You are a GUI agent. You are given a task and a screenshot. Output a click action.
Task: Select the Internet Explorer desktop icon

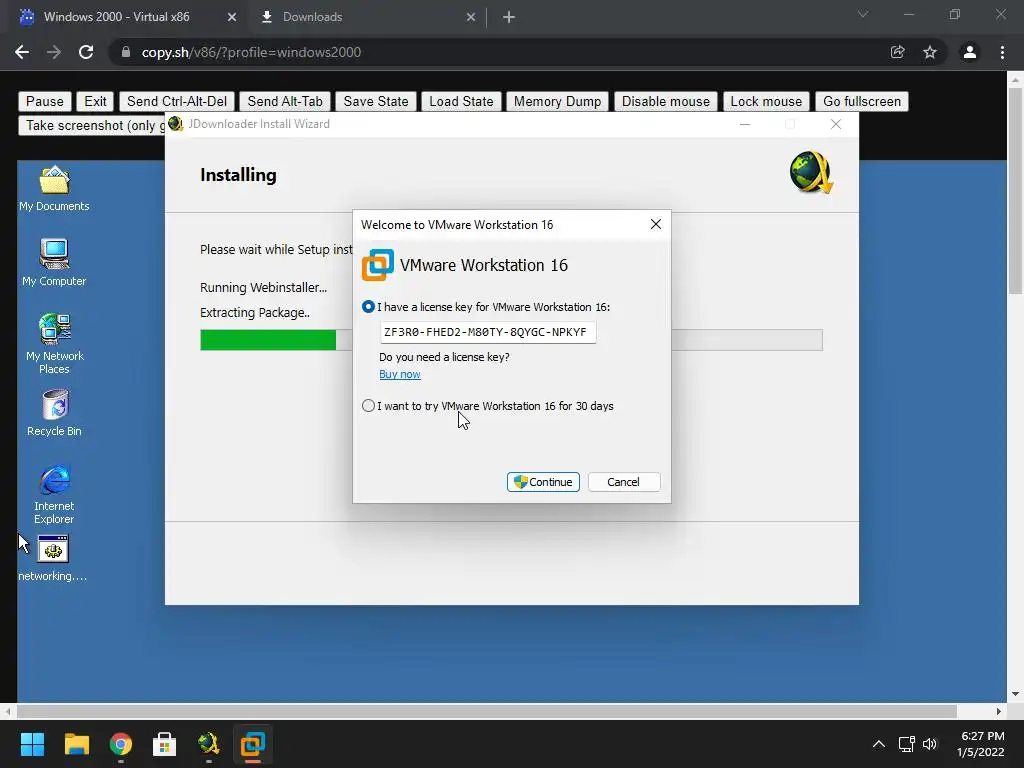tap(54, 494)
